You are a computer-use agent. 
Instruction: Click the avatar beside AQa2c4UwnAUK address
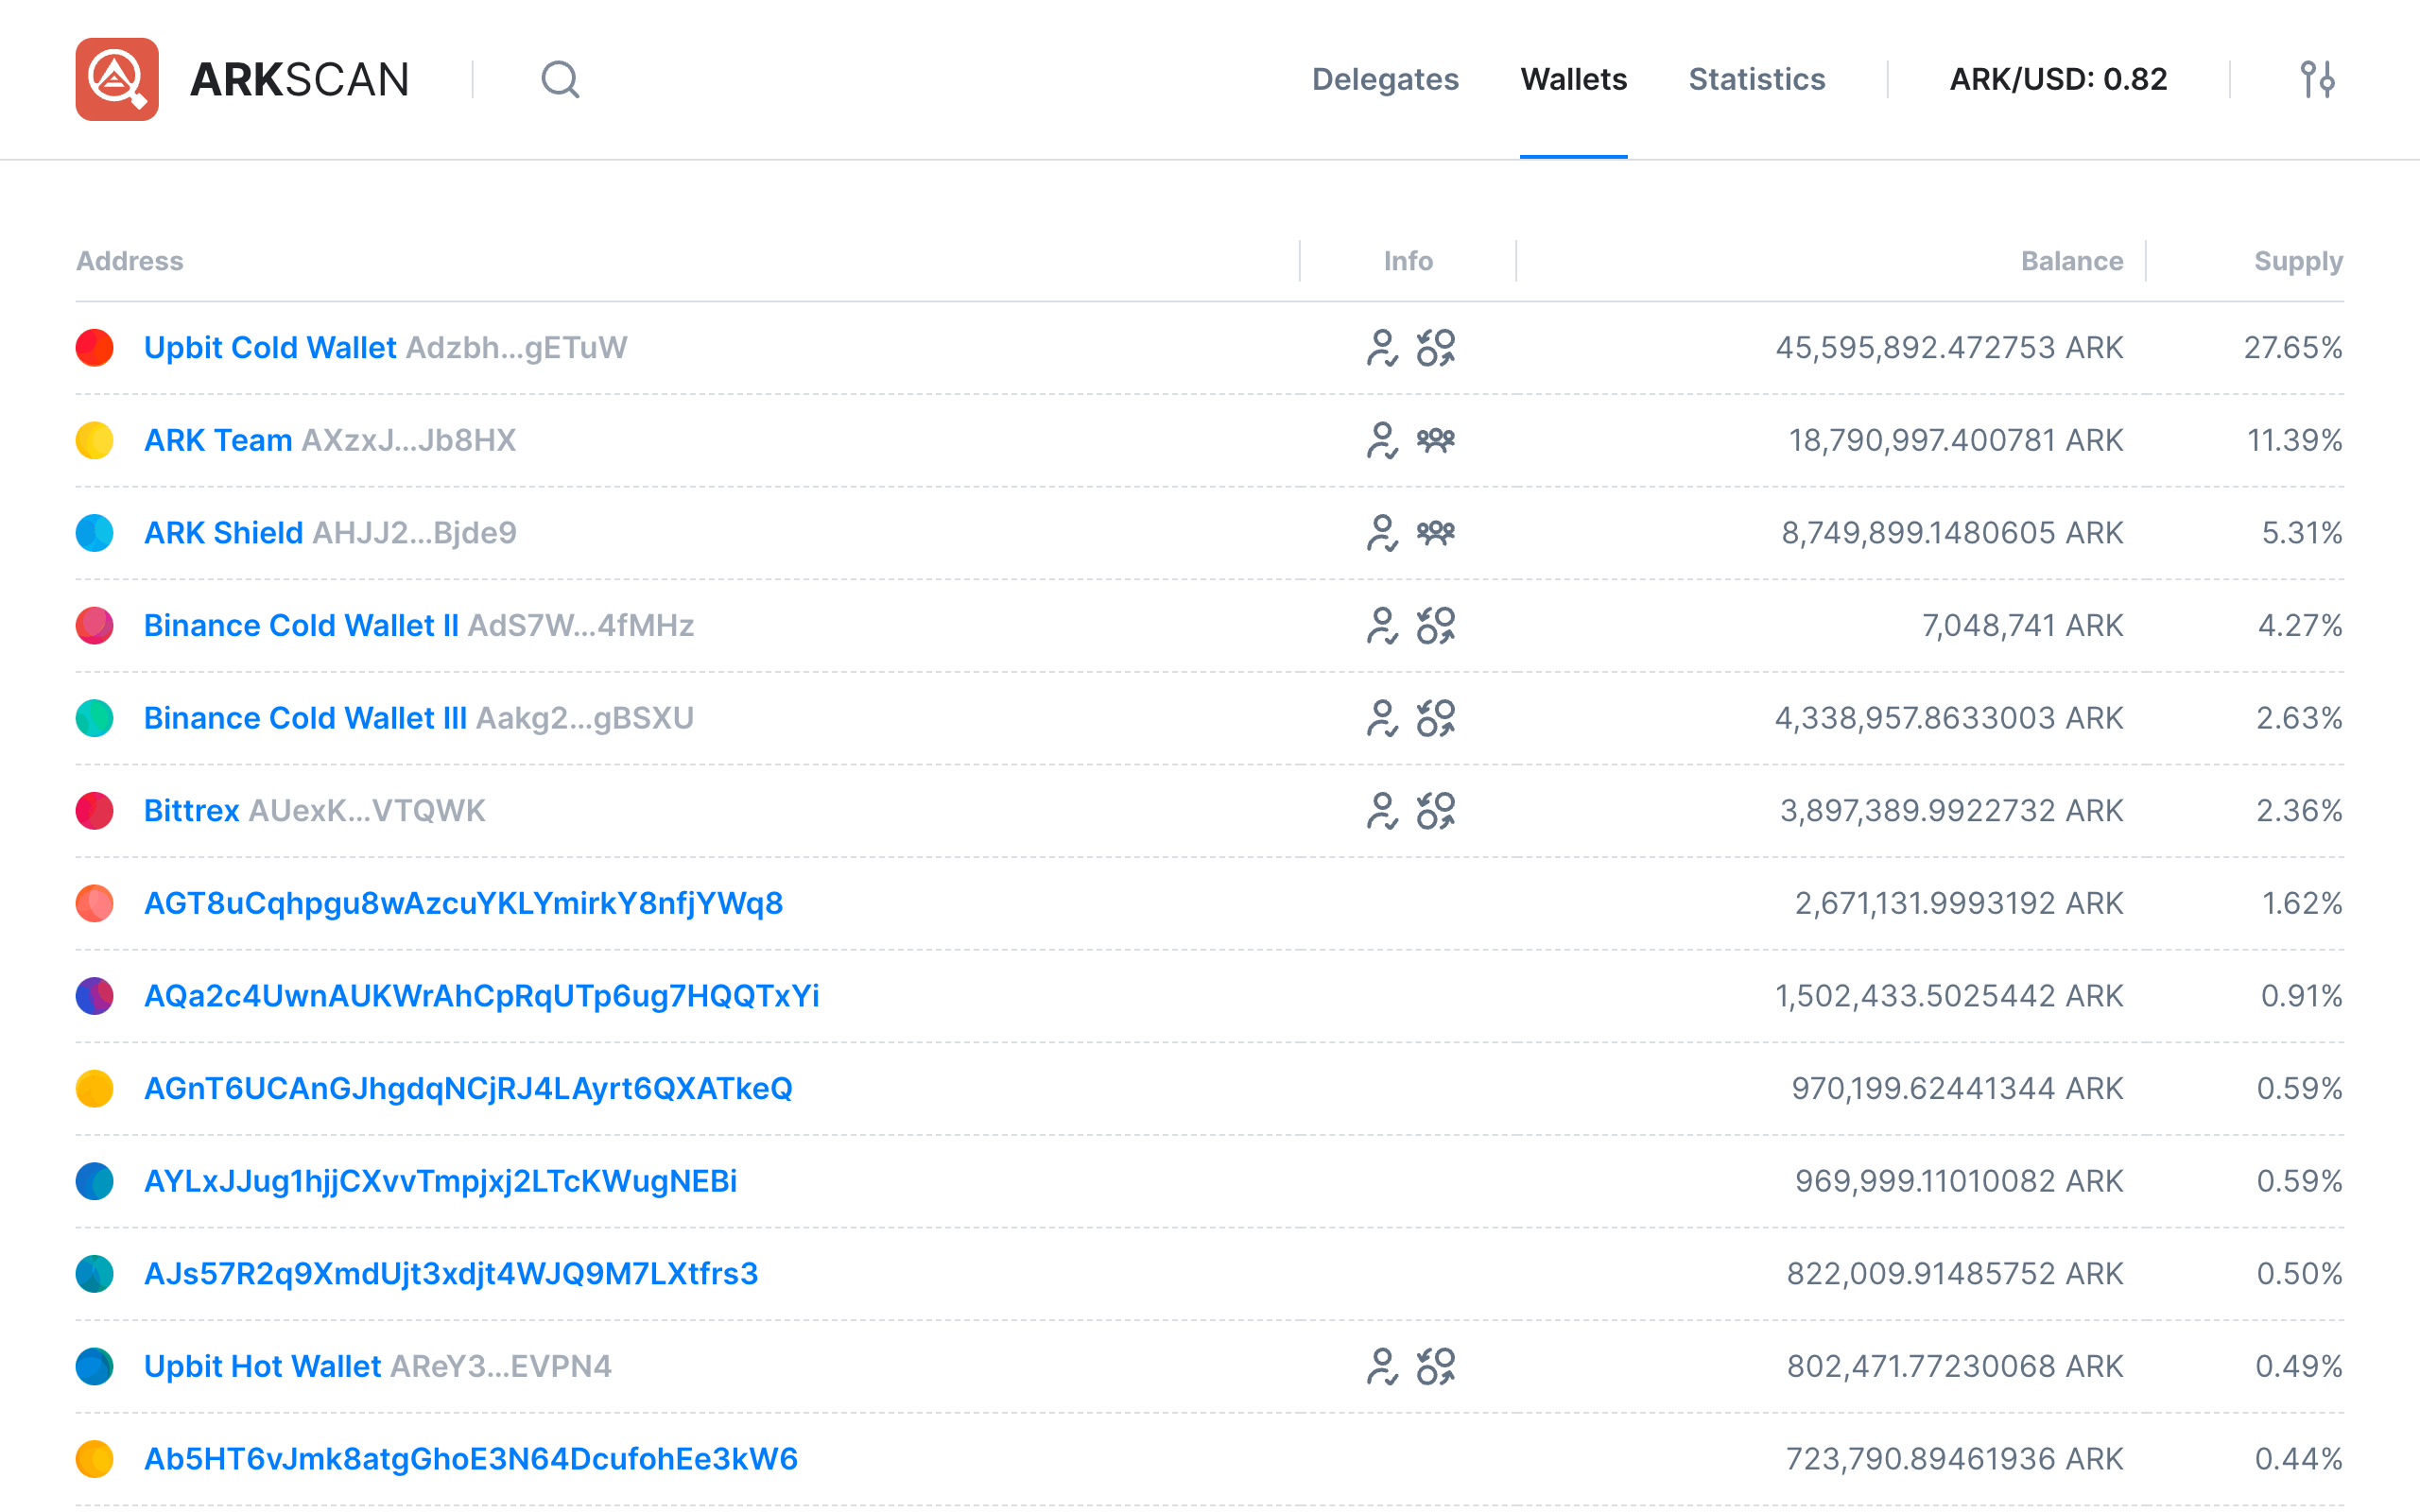click(95, 996)
